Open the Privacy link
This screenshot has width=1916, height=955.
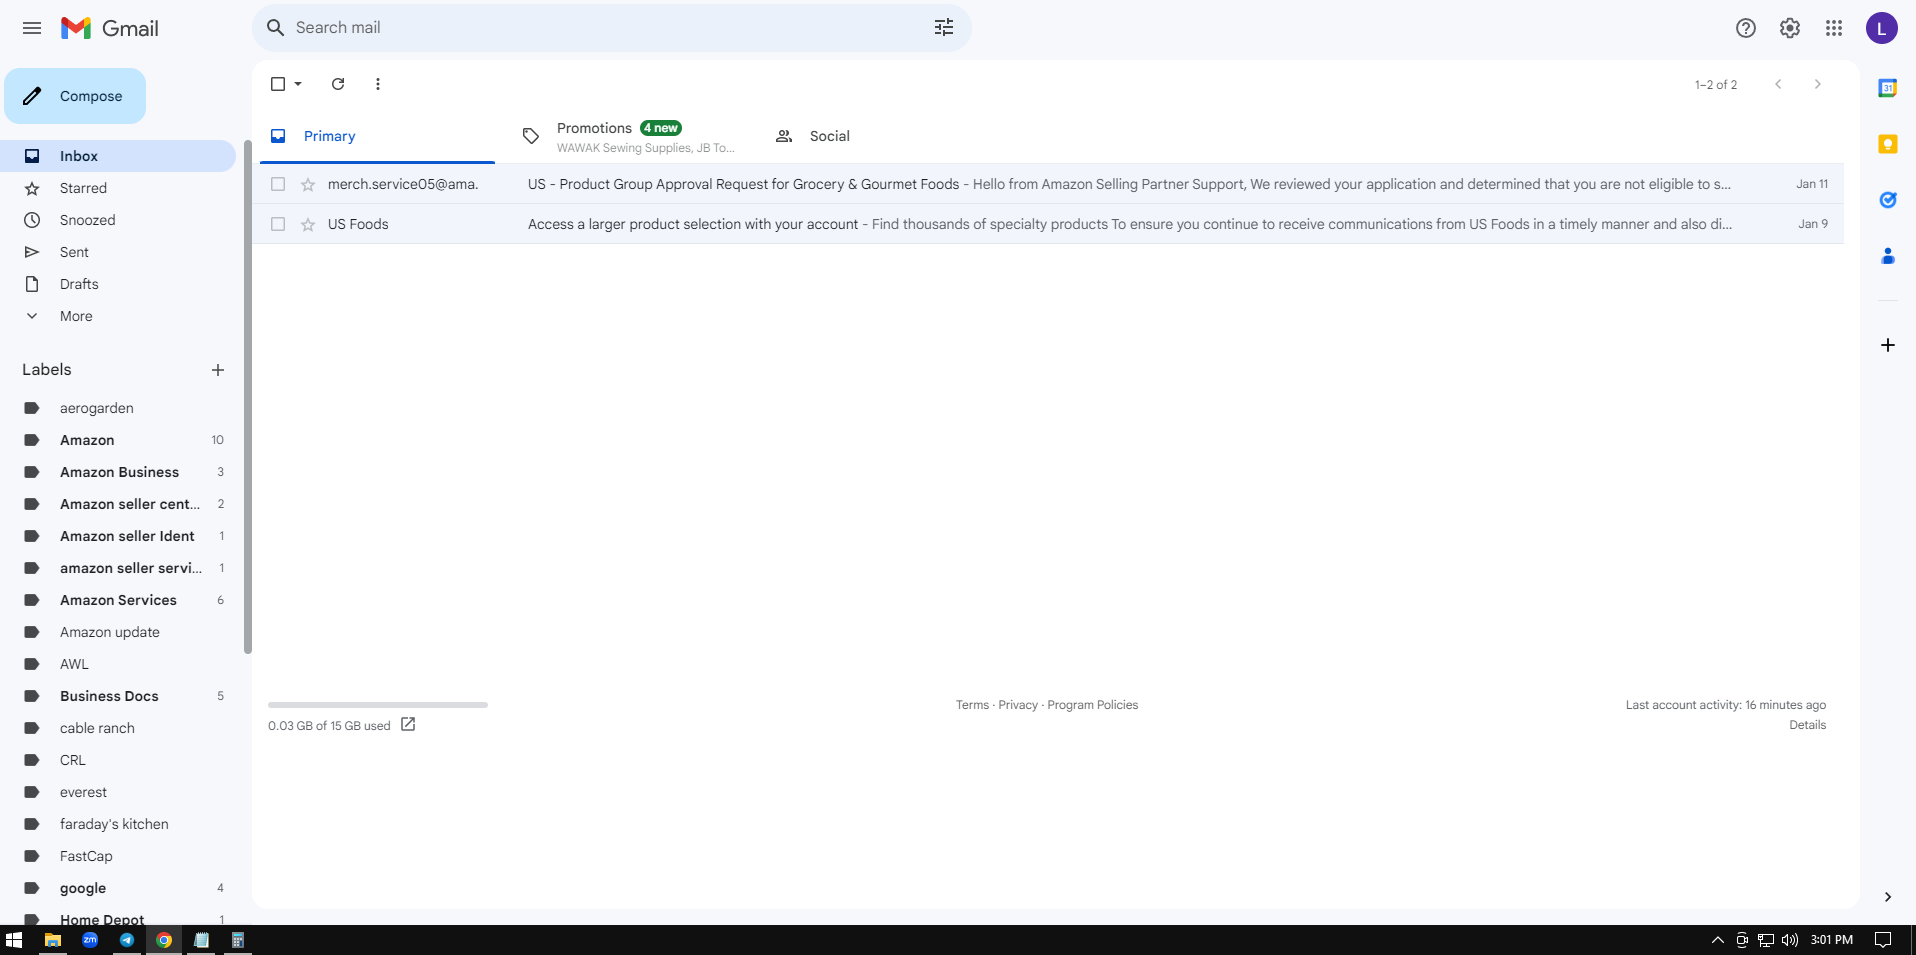tap(1018, 705)
